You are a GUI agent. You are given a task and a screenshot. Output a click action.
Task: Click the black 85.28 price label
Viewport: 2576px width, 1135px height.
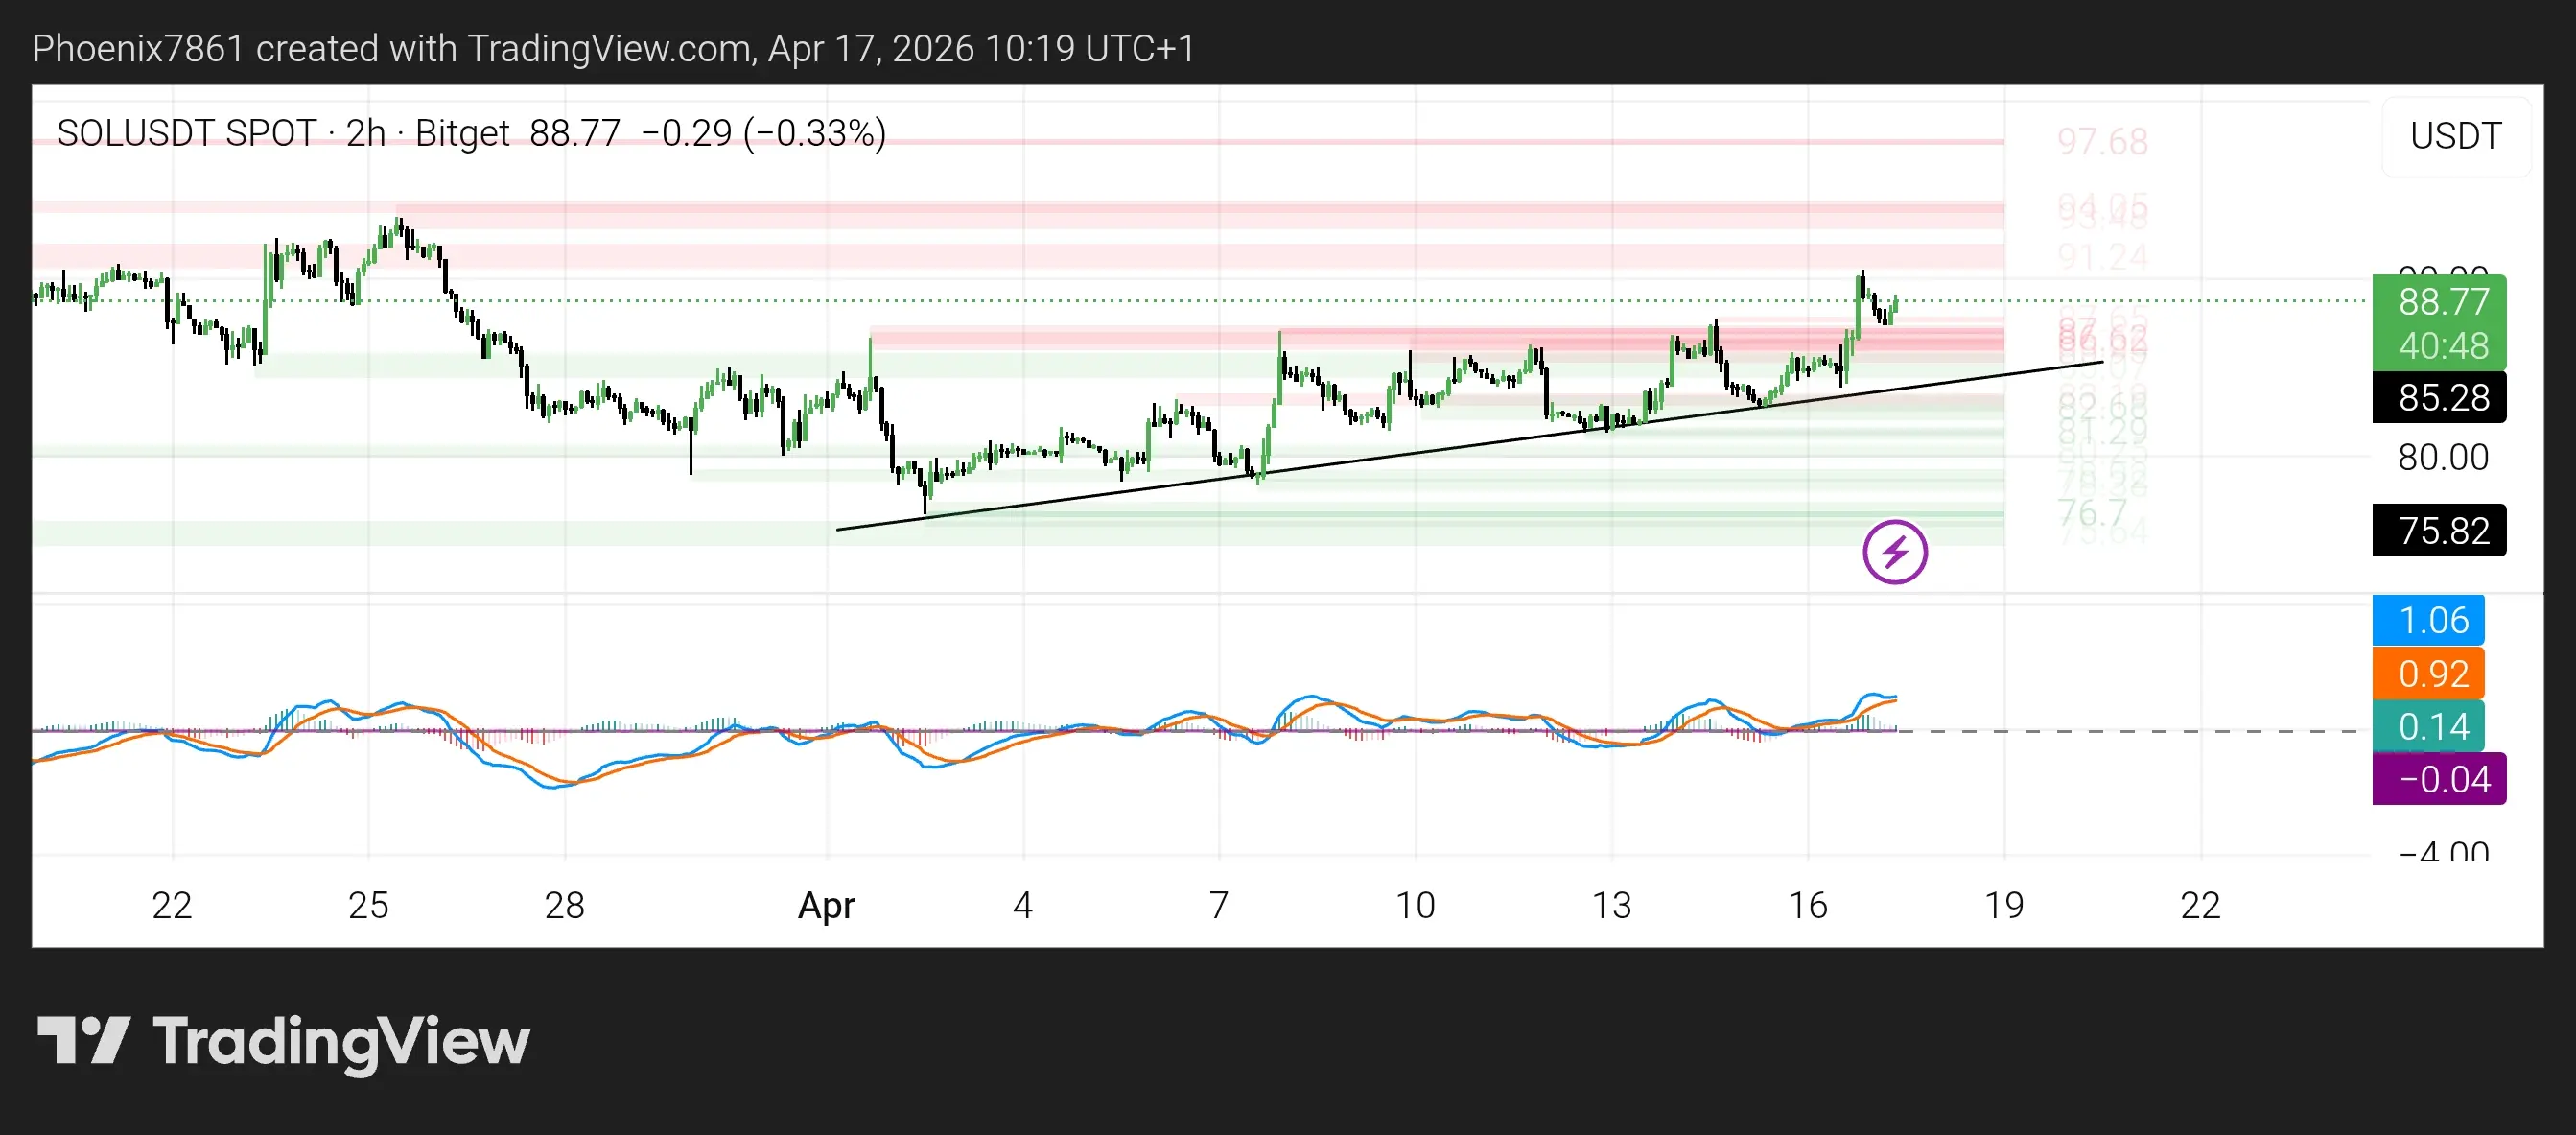point(2443,398)
